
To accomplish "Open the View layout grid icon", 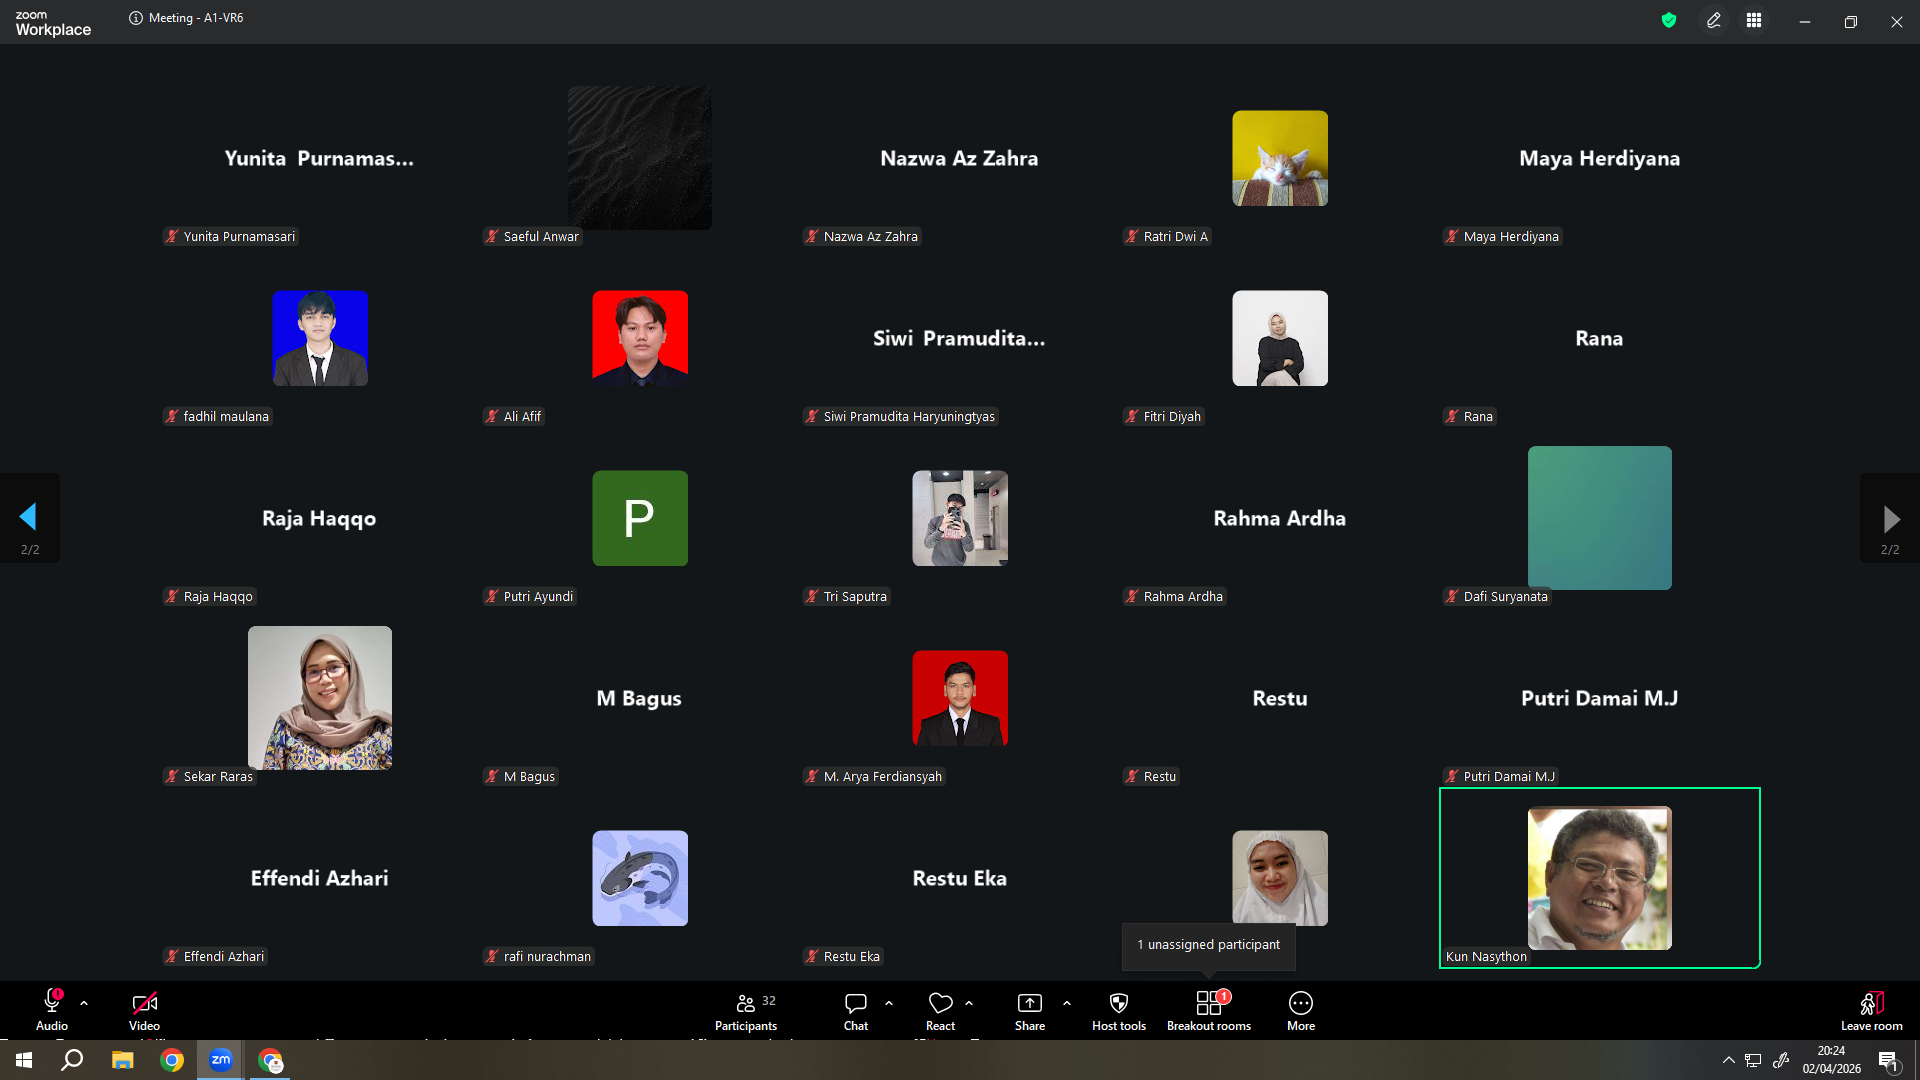I will tap(1754, 20).
